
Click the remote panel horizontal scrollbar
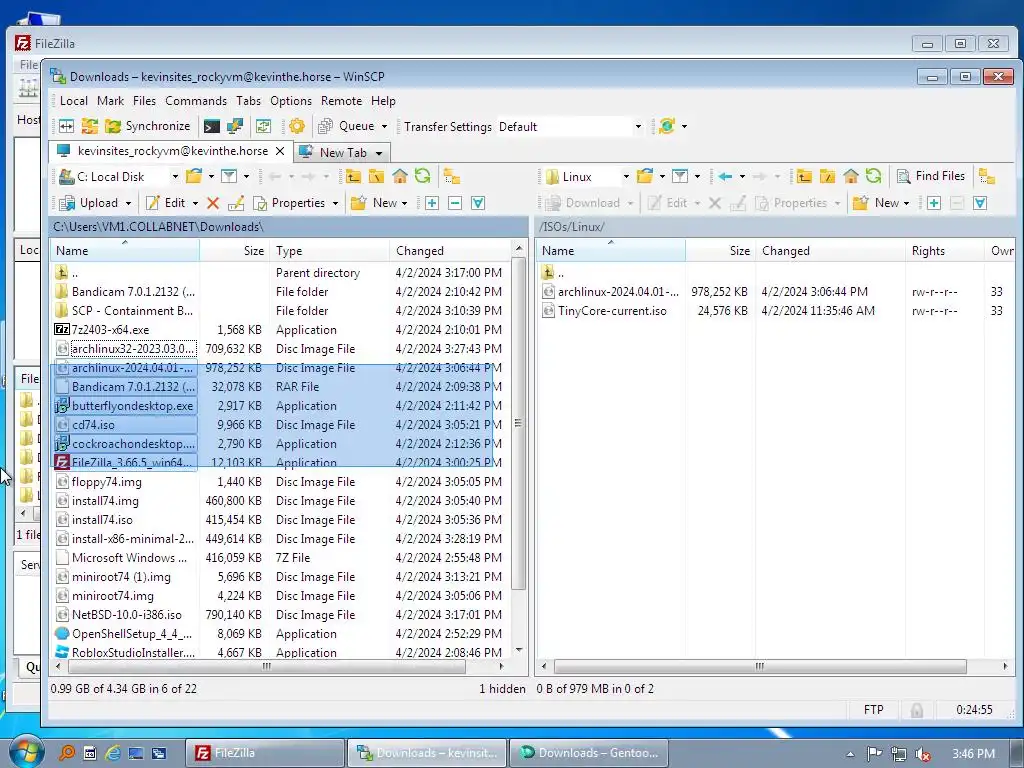[x=760, y=667]
